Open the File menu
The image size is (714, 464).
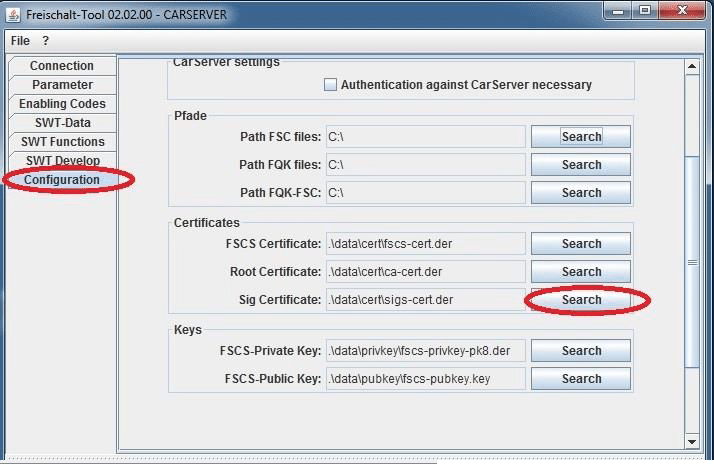click(20, 41)
